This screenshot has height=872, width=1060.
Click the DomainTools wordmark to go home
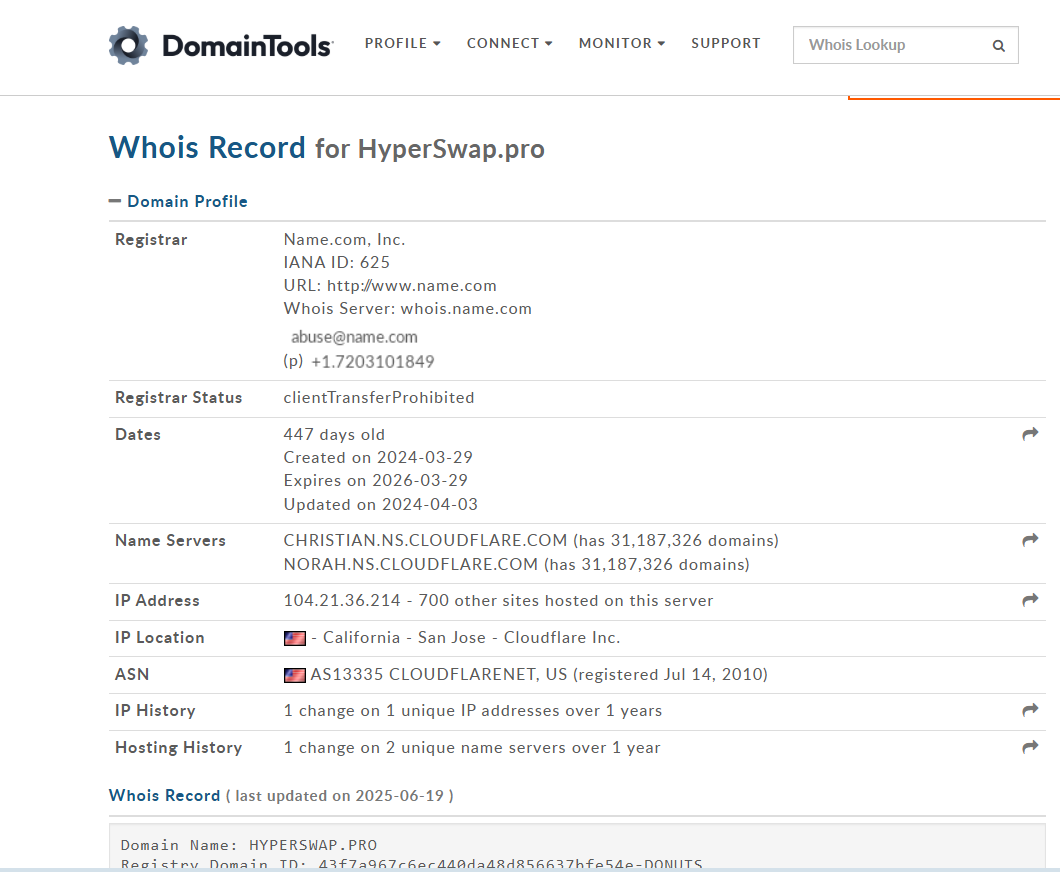click(244, 44)
